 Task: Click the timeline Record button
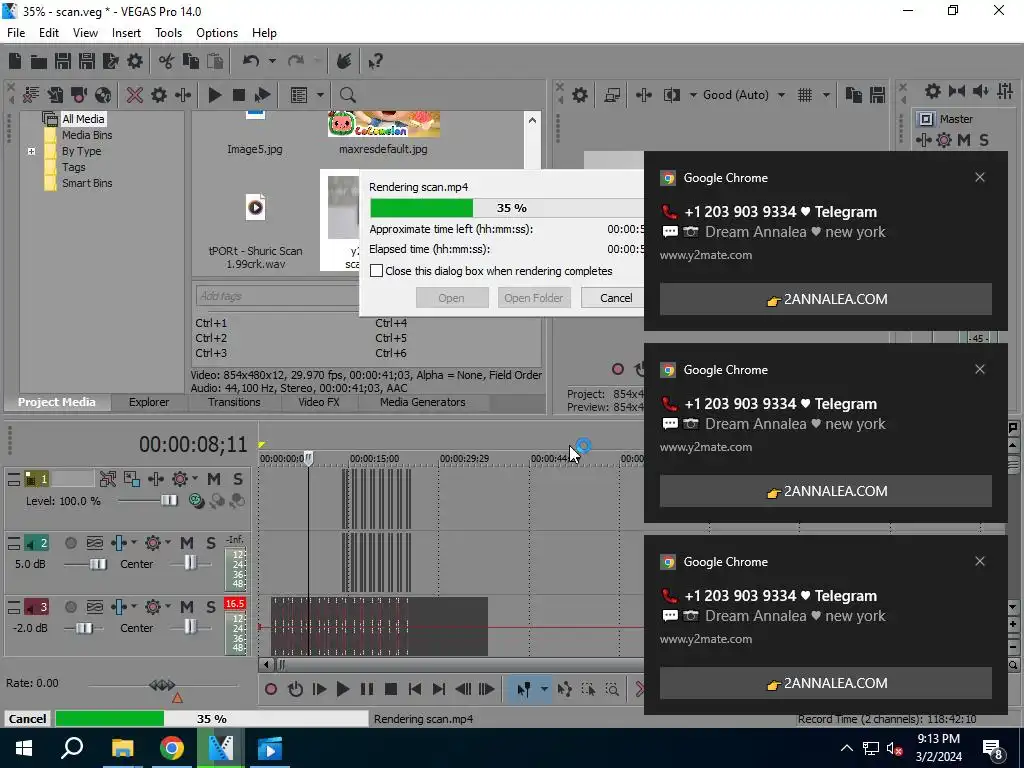(x=271, y=689)
